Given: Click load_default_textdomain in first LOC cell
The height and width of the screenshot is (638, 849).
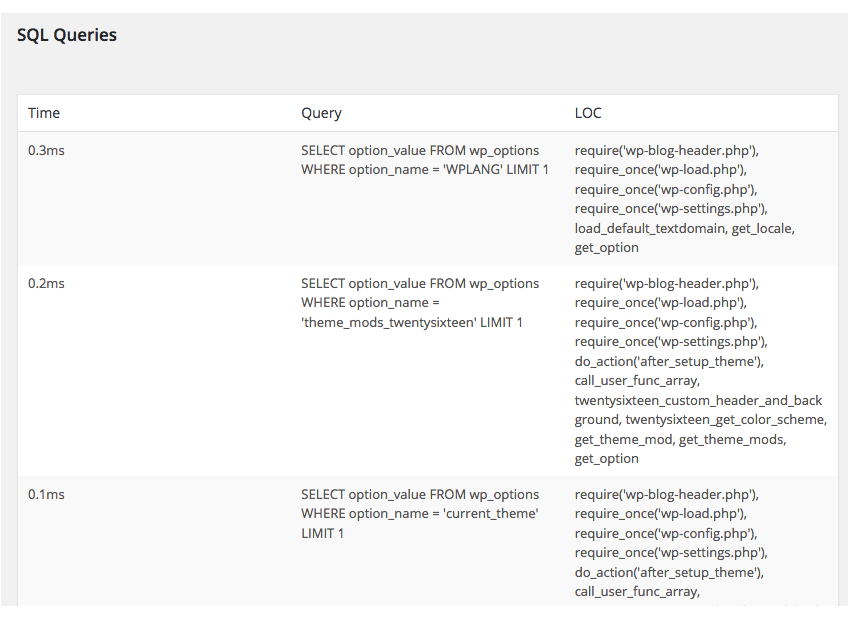Looking at the screenshot, I should point(650,229).
